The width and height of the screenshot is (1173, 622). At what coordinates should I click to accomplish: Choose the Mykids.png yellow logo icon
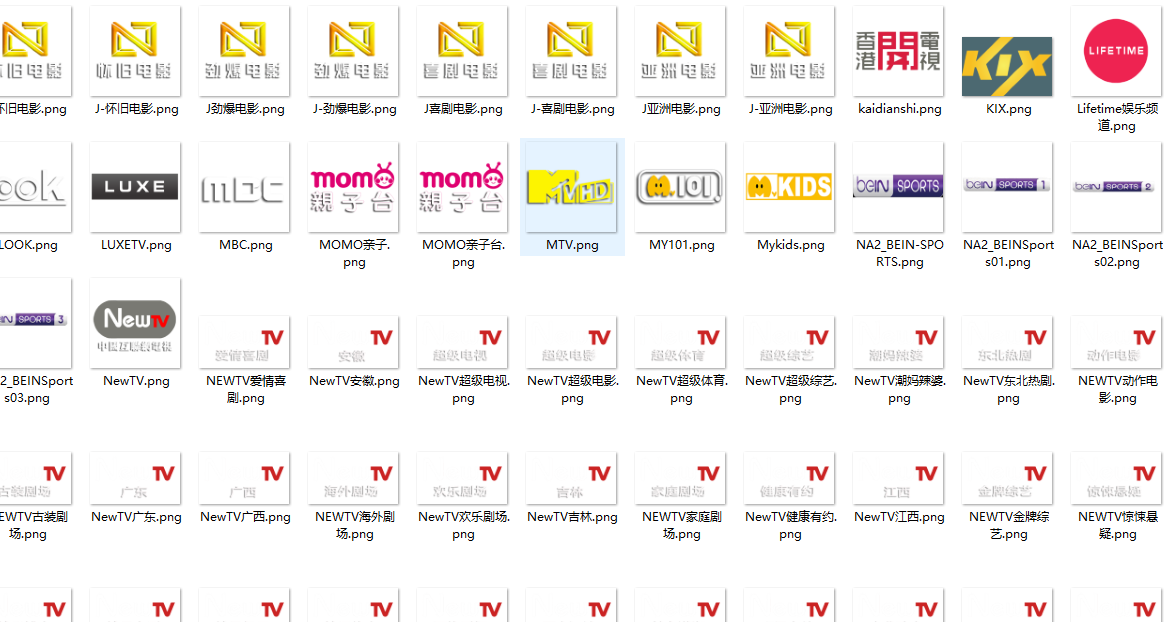tap(789, 187)
